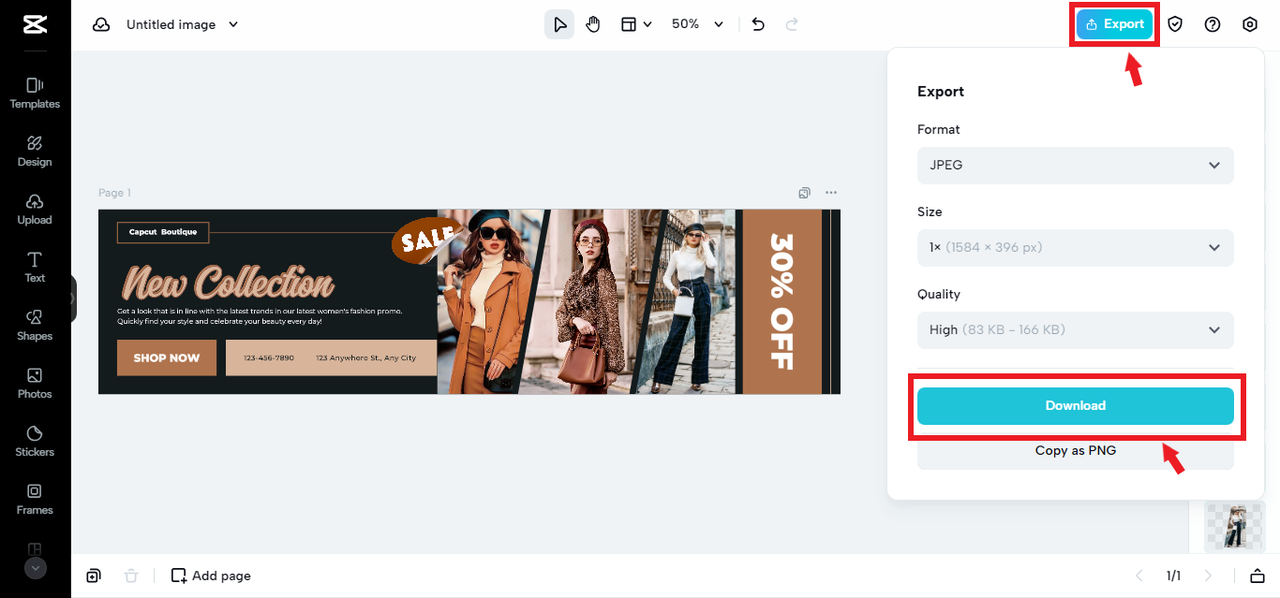The image size is (1280, 598).
Task: Open the Size 1× dropdown
Action: (x=1075, y=247)
